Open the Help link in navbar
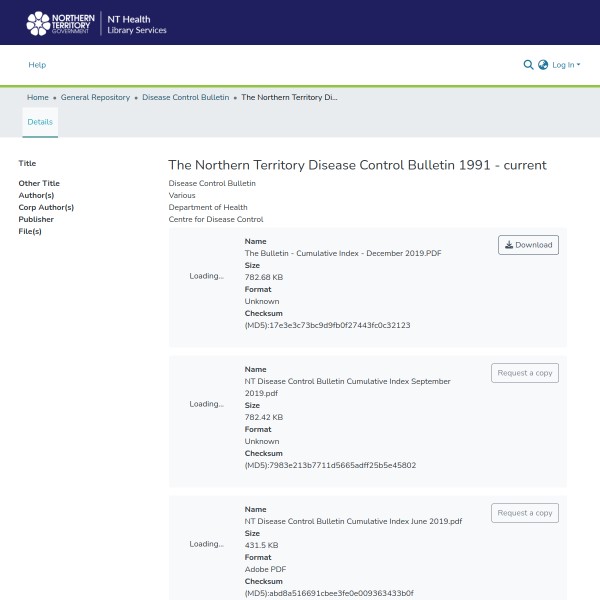The width and height of the screenshot is (600, 600). point(37,65)
